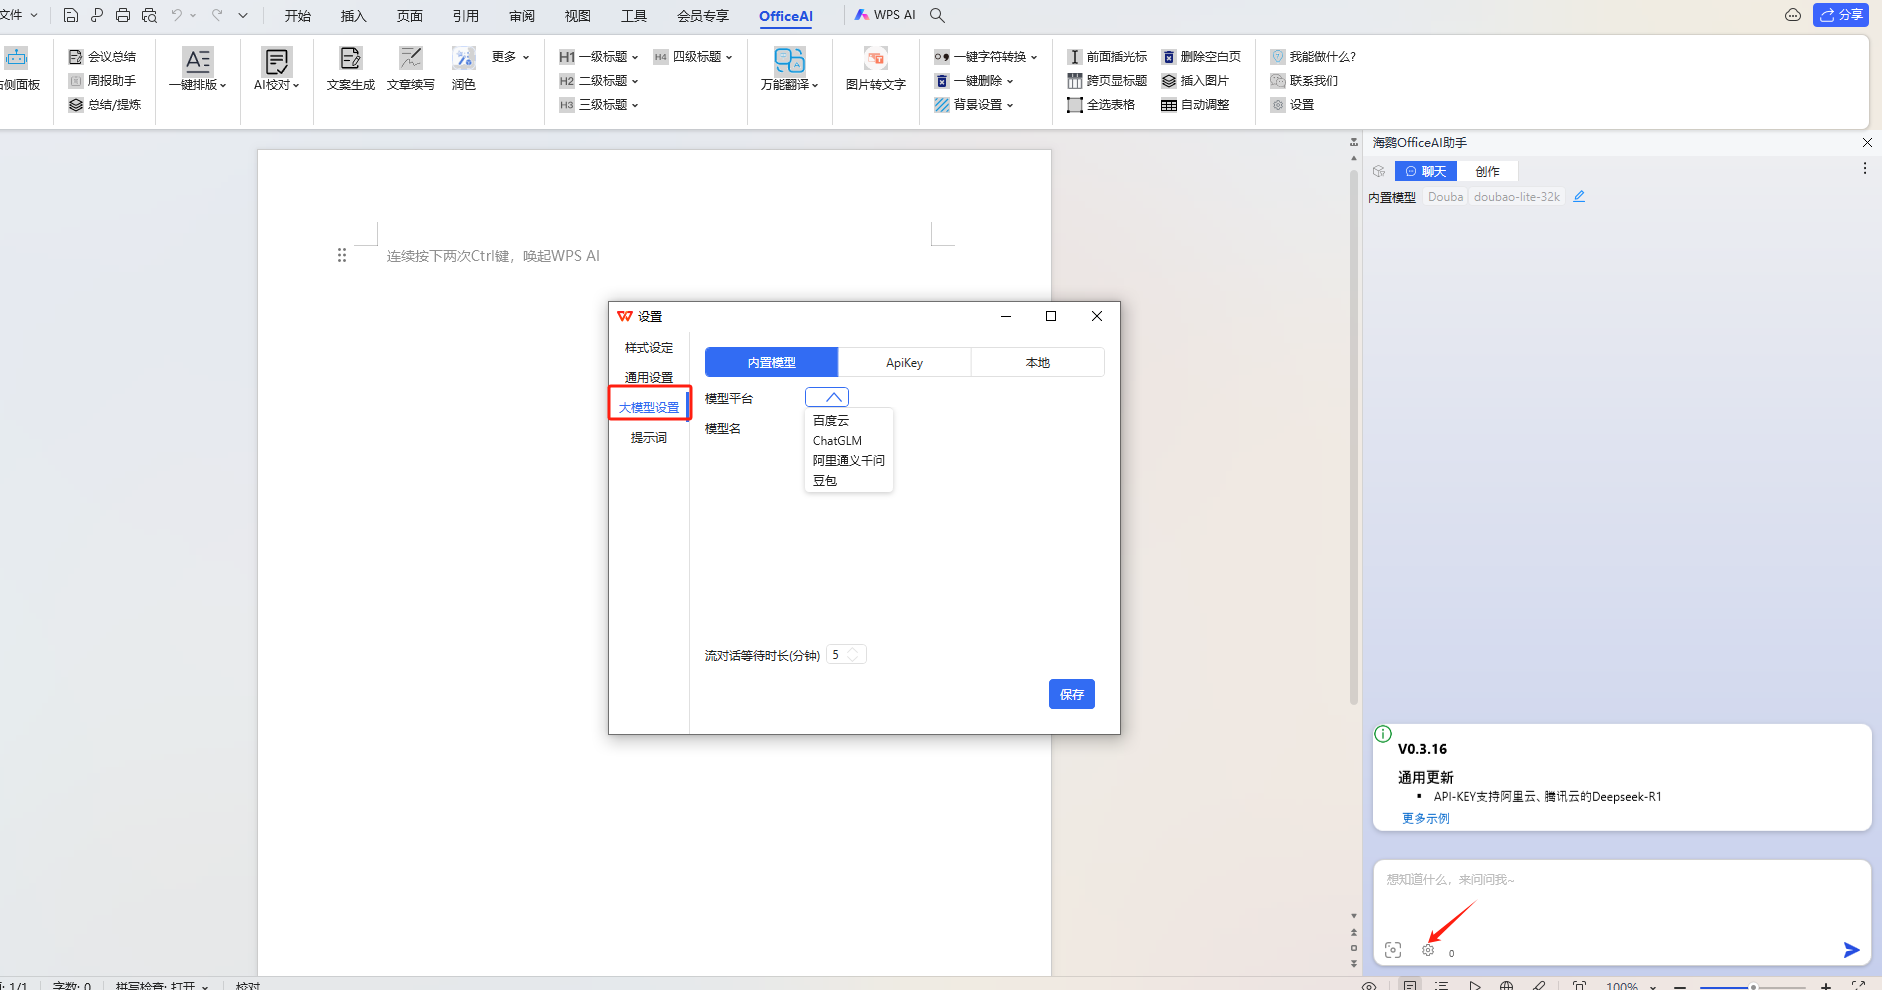1882x990 pixels.
Task: Send message with the blue arrow icon
Action: (x=1851, y=950)
